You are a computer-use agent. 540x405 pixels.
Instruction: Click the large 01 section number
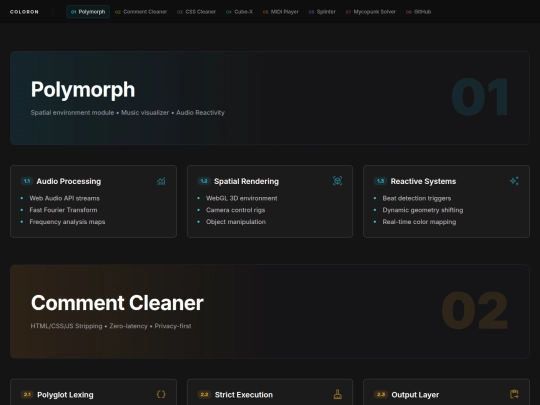pyautogui.click(x=479, y=97)
